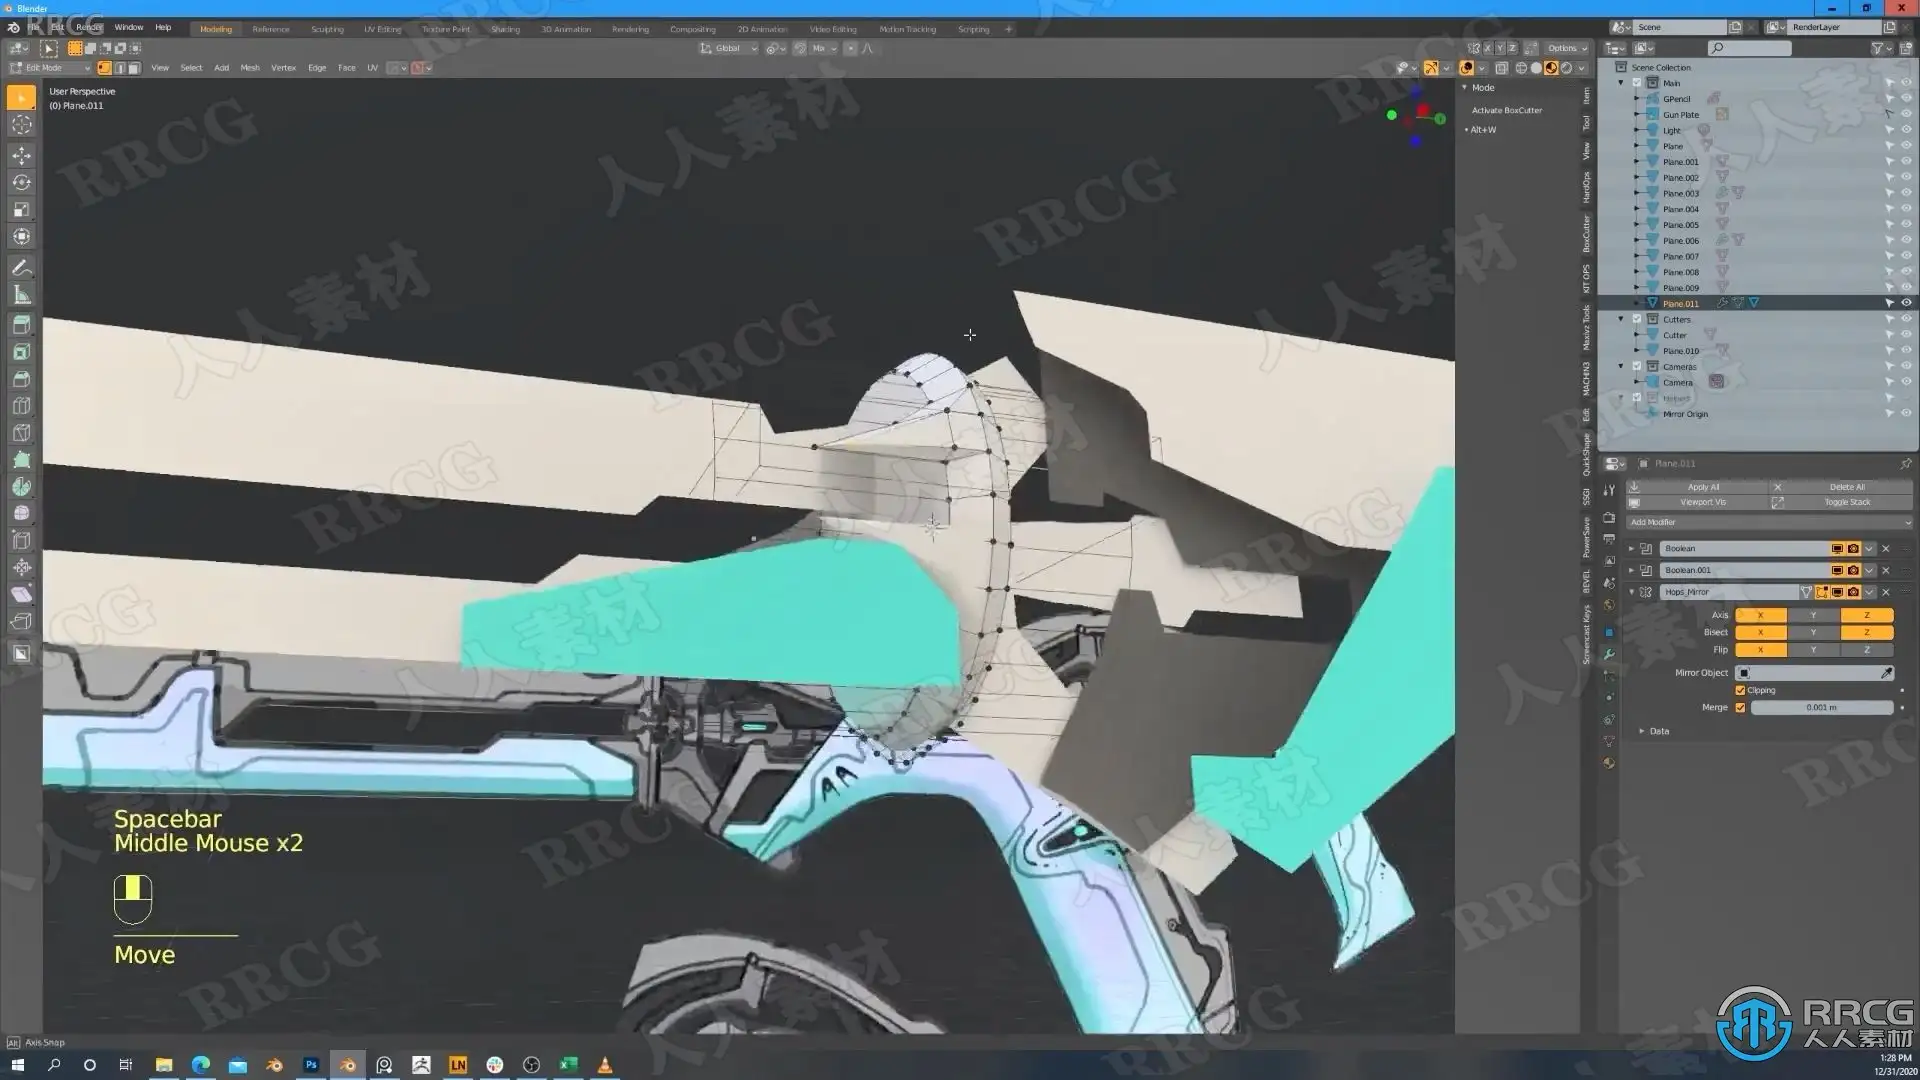Image resolution: width=1920 pixels, height=1080 pixels.
Task: Open the Modifier properties wrench tab
Action: click(1609, 654)
